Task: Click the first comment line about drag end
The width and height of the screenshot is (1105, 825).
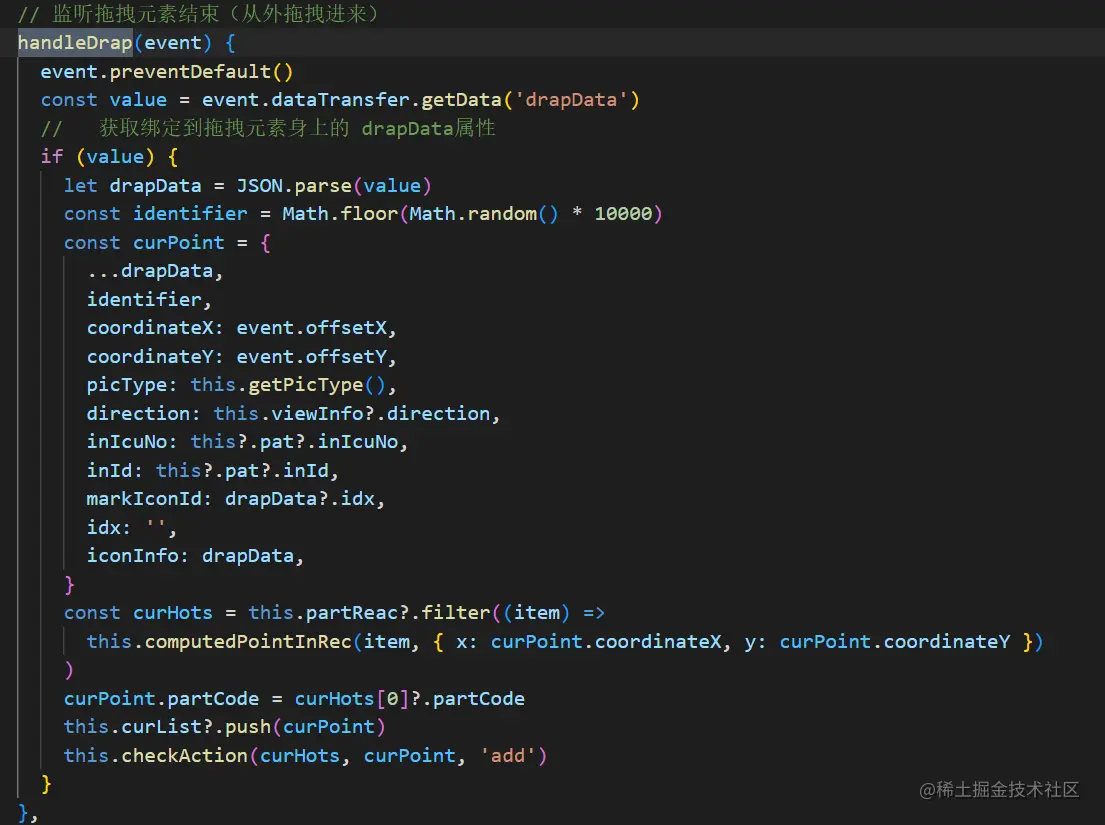Action: [198, 14]
